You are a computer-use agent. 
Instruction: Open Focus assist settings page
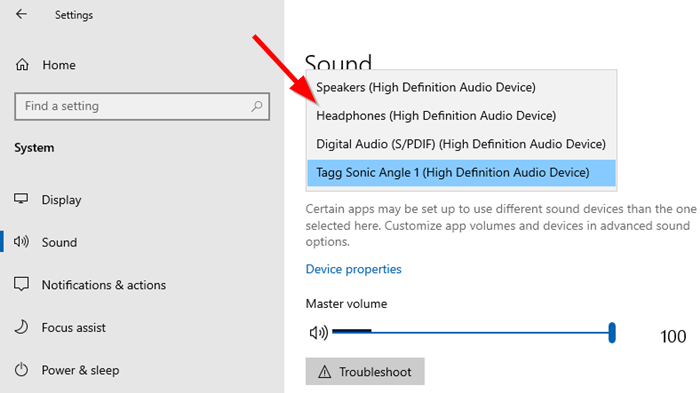pyautogui.click(x=74, y=328)
